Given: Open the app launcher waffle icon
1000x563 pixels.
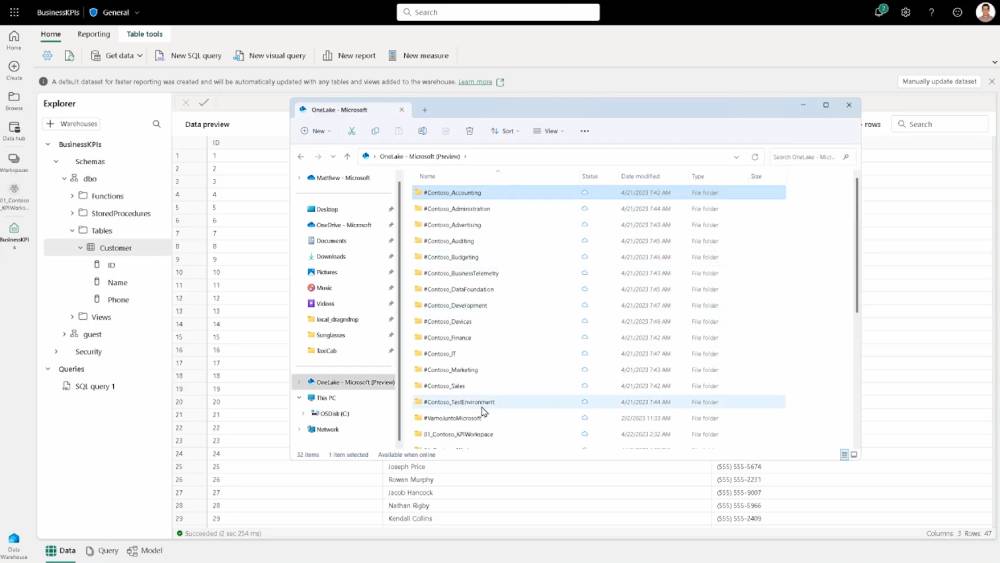Looking at the screenshot, I should click(14, 12).
